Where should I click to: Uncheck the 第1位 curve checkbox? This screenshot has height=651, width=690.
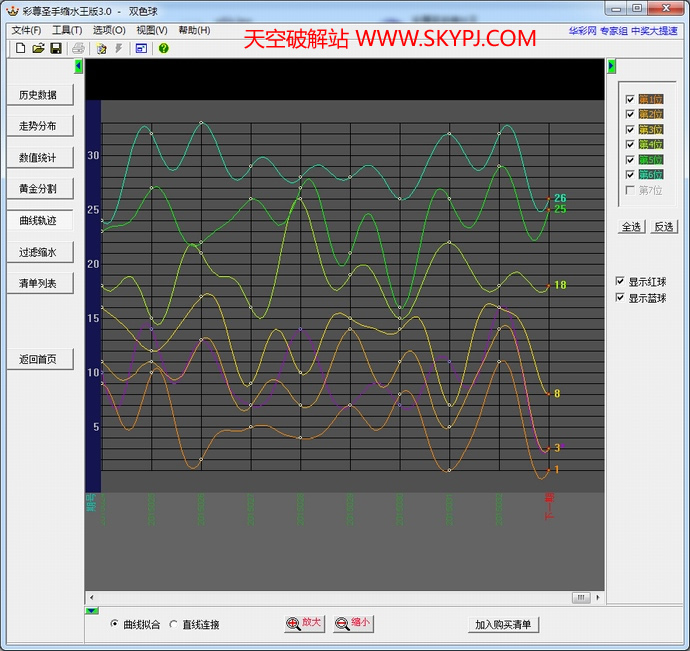point(630,100)
